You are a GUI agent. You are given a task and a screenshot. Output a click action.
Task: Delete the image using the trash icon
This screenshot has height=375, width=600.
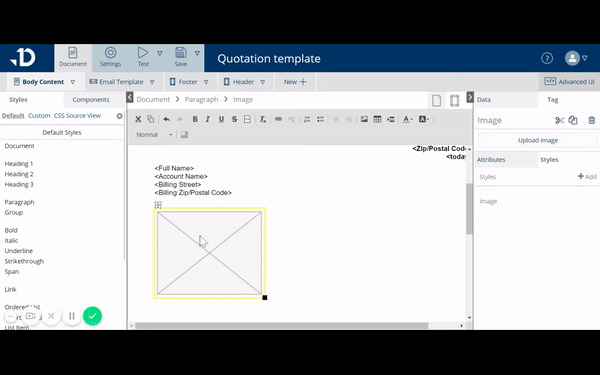pos(592,121)
